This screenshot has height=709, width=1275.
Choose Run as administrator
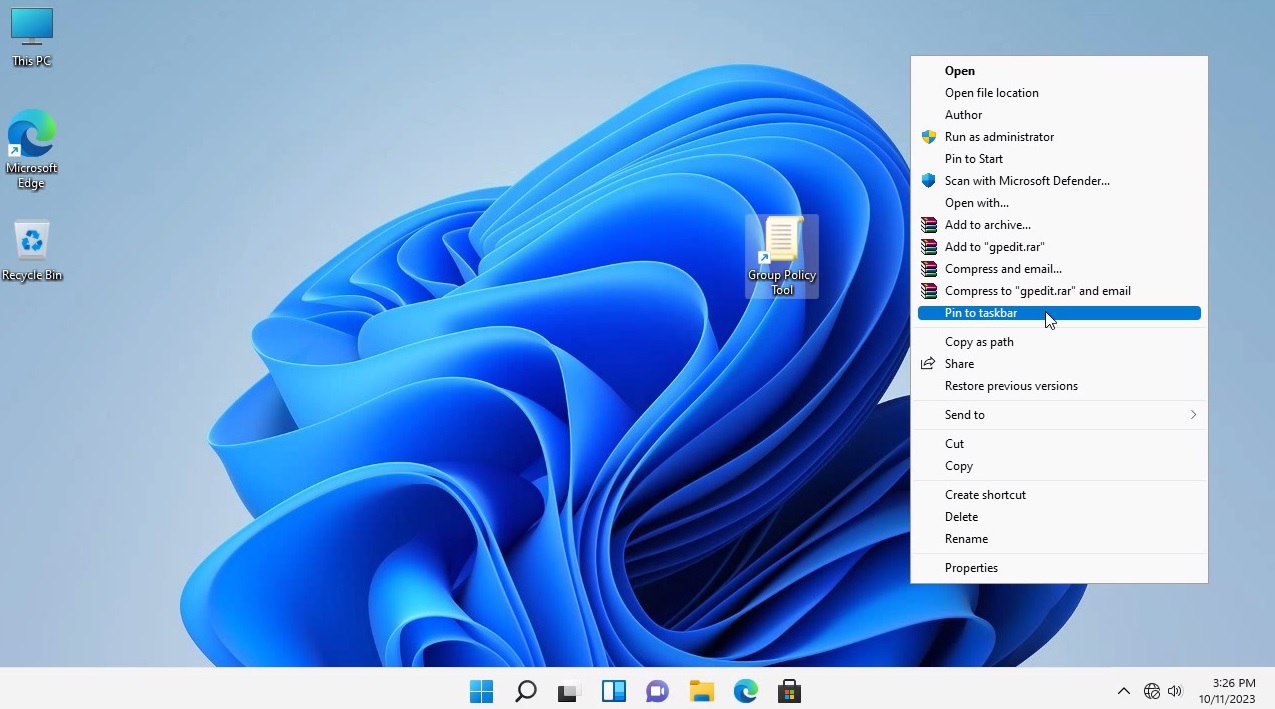click(1059, 137)
